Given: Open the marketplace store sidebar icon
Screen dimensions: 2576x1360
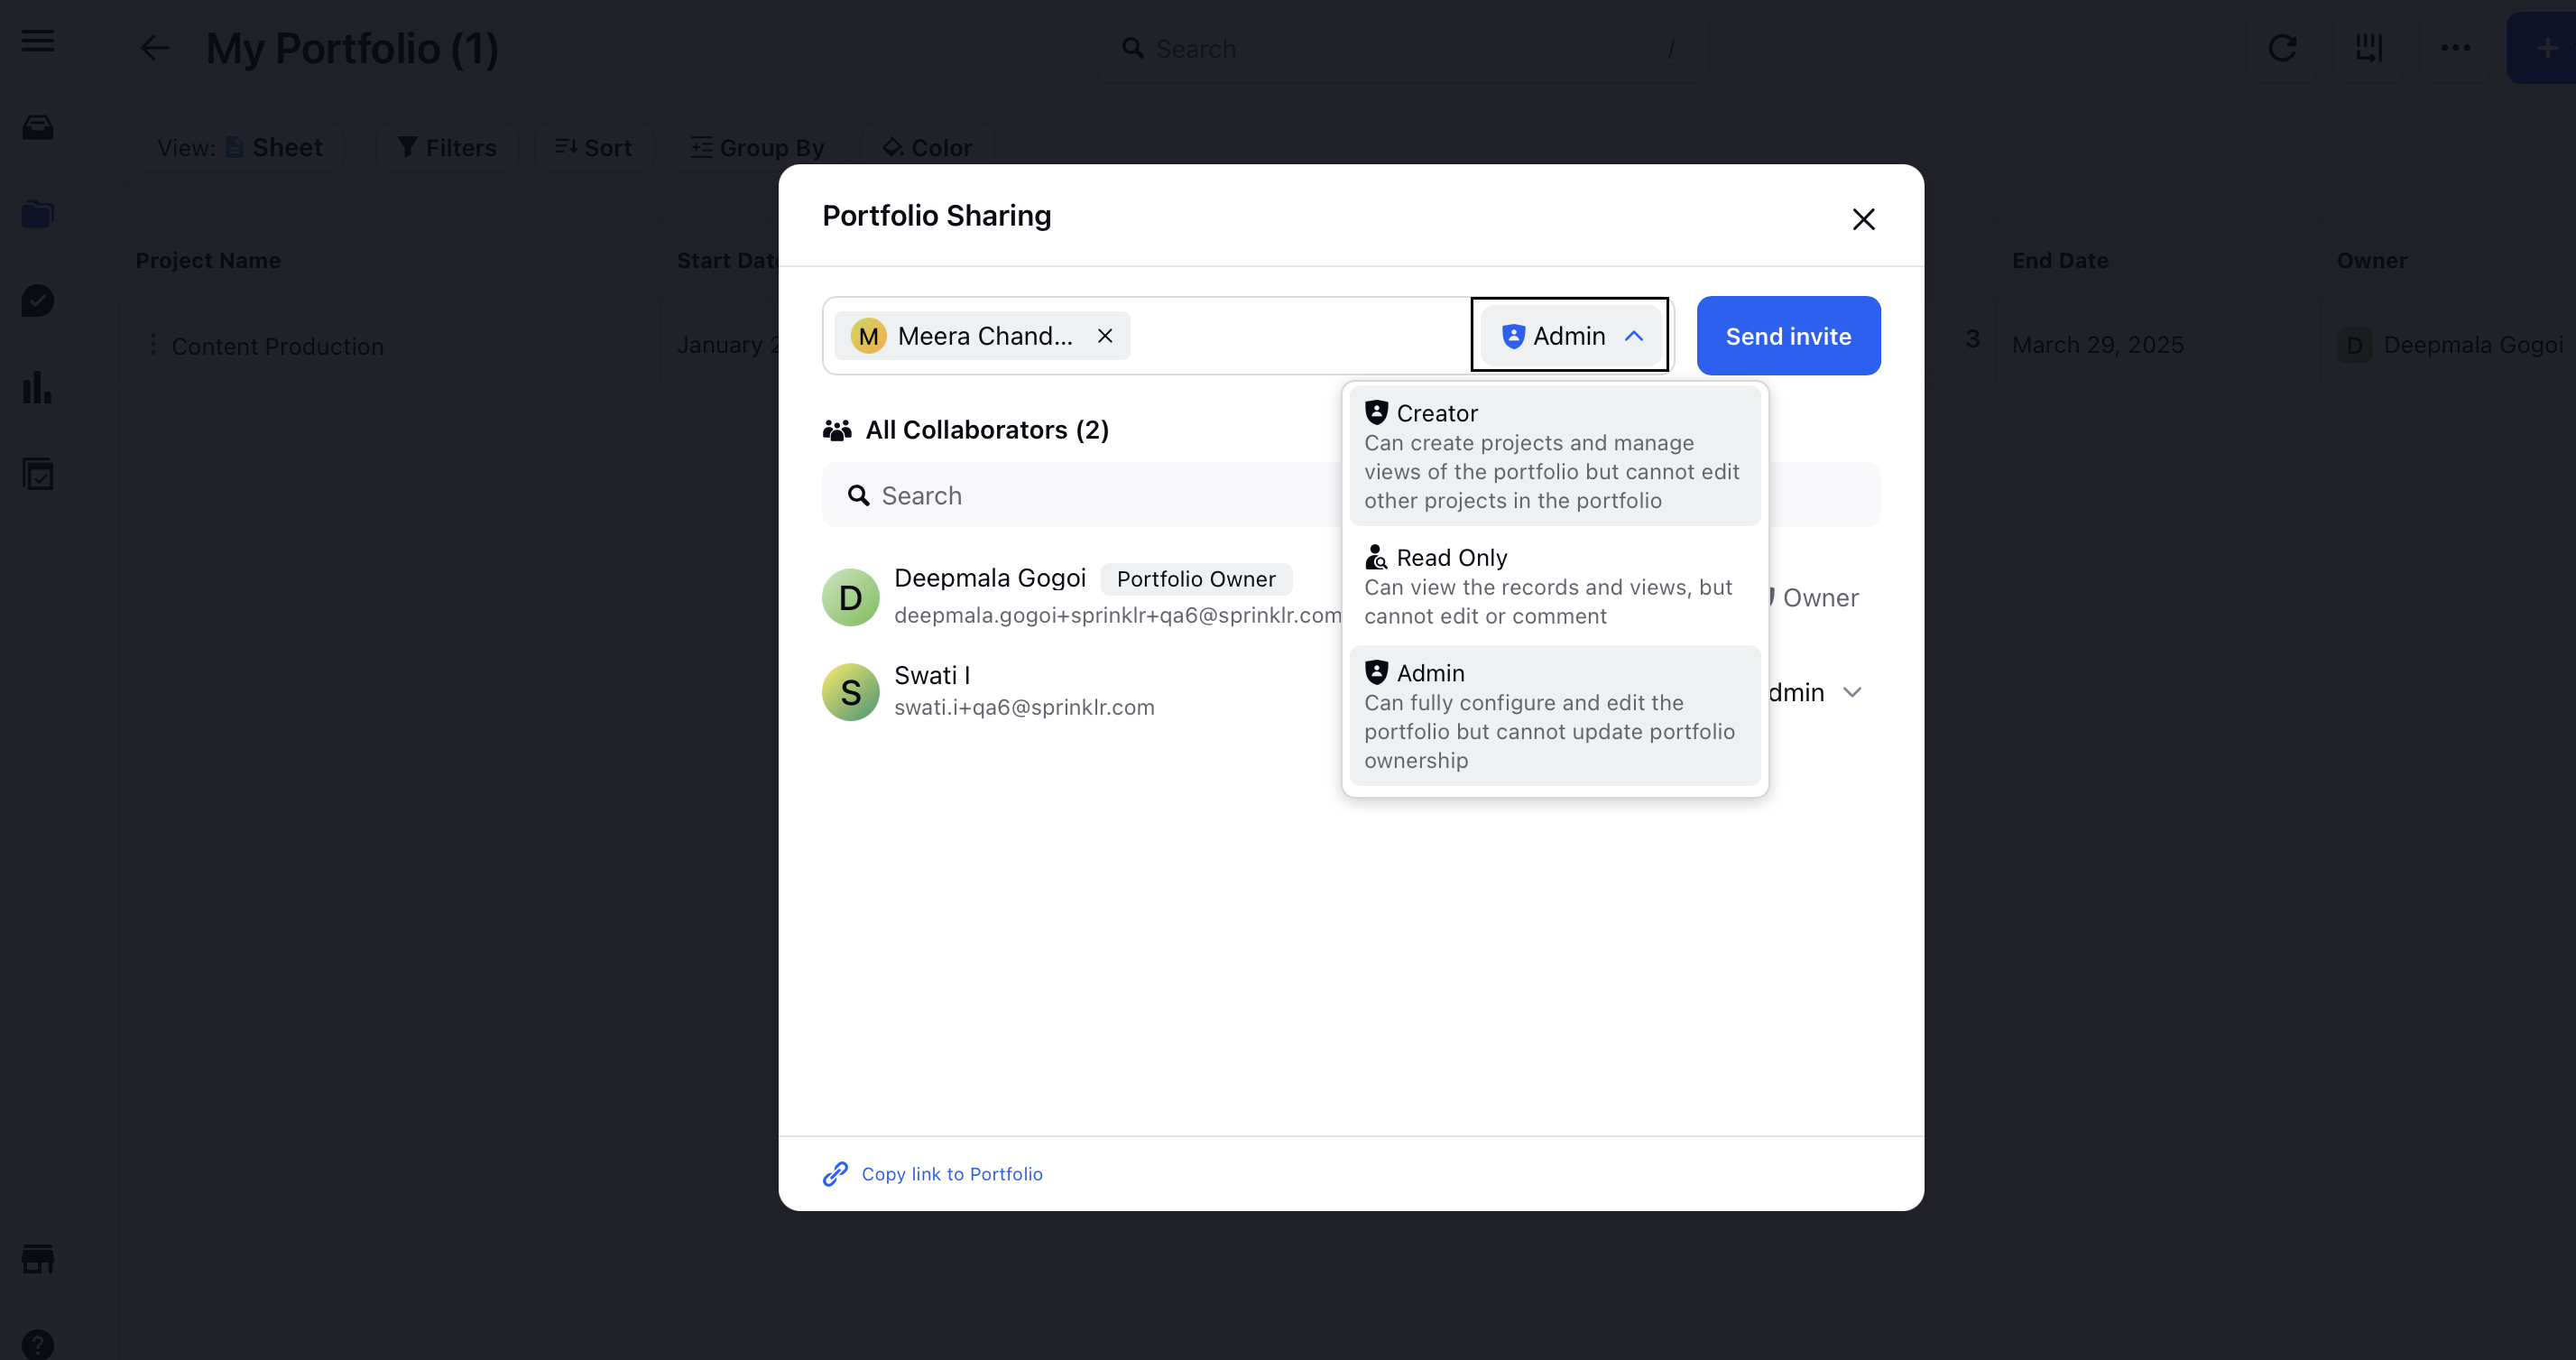Looking at the screenshot, I should pos(38,1259).
